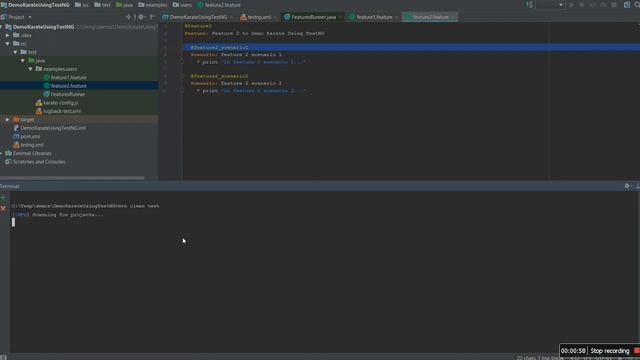The image size is (640, 360).
Task: Open logback-test.xml file
Action: (x=58, y=111)
